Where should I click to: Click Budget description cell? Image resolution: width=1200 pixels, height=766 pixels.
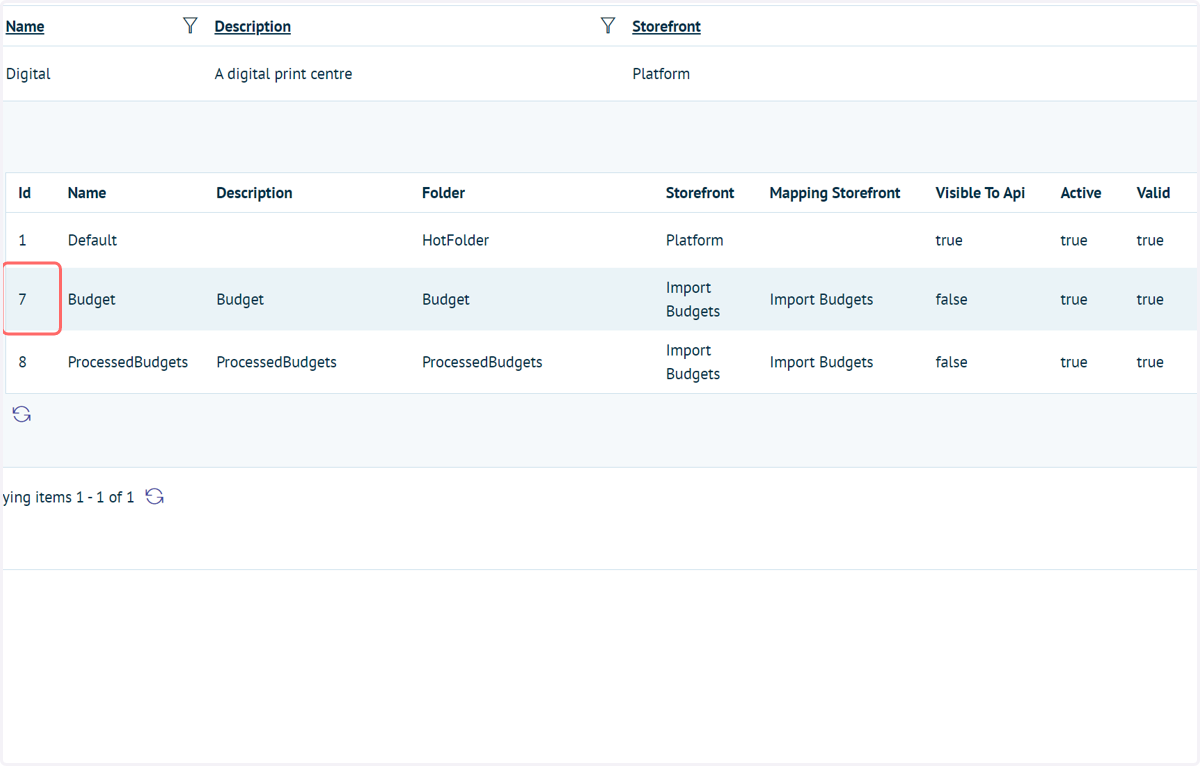(x=240, y=299)
